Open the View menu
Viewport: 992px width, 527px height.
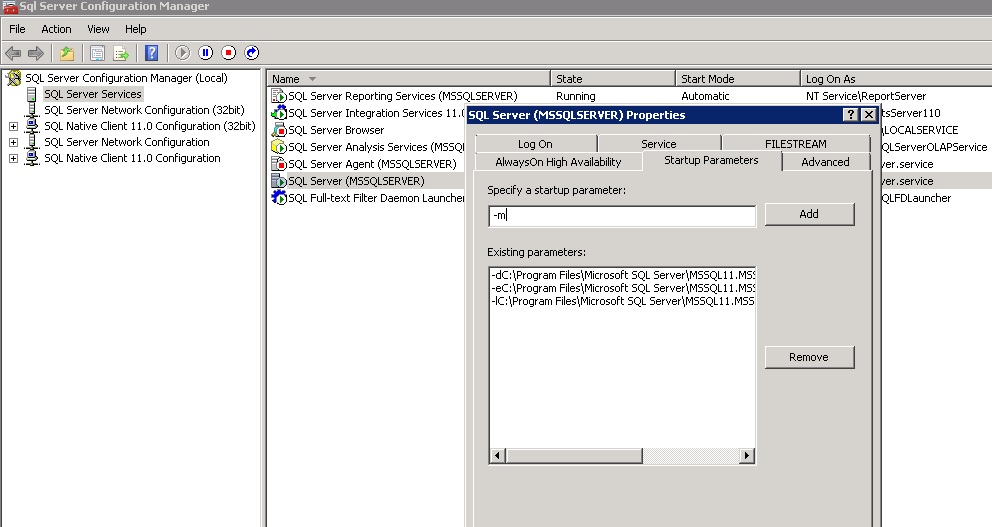coord(98,29)
